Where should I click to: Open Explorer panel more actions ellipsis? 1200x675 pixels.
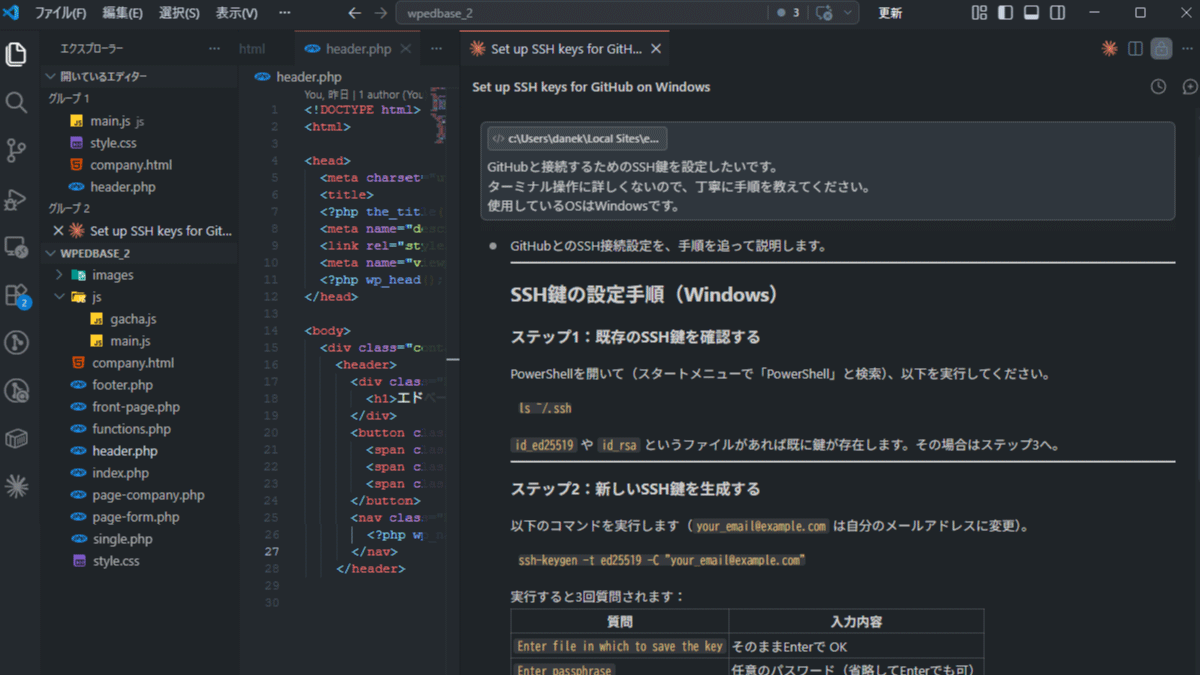[214, 48]
